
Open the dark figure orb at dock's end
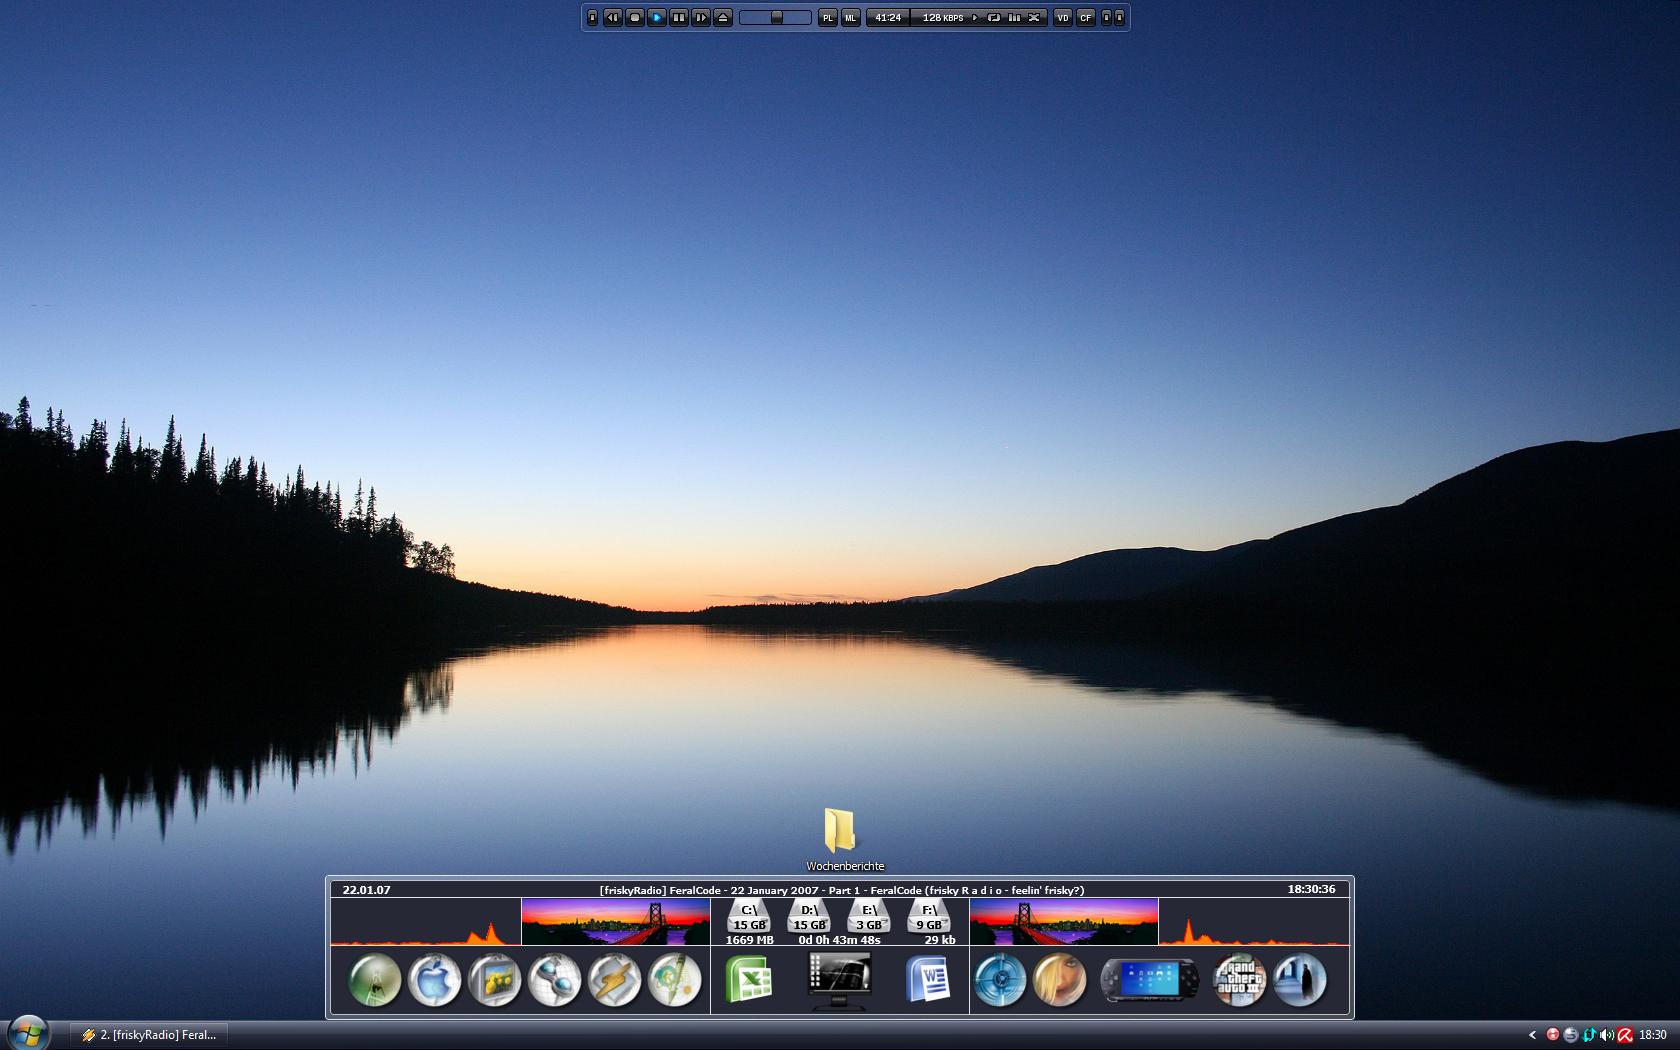pyautogui.click(x=1299, y=979)
